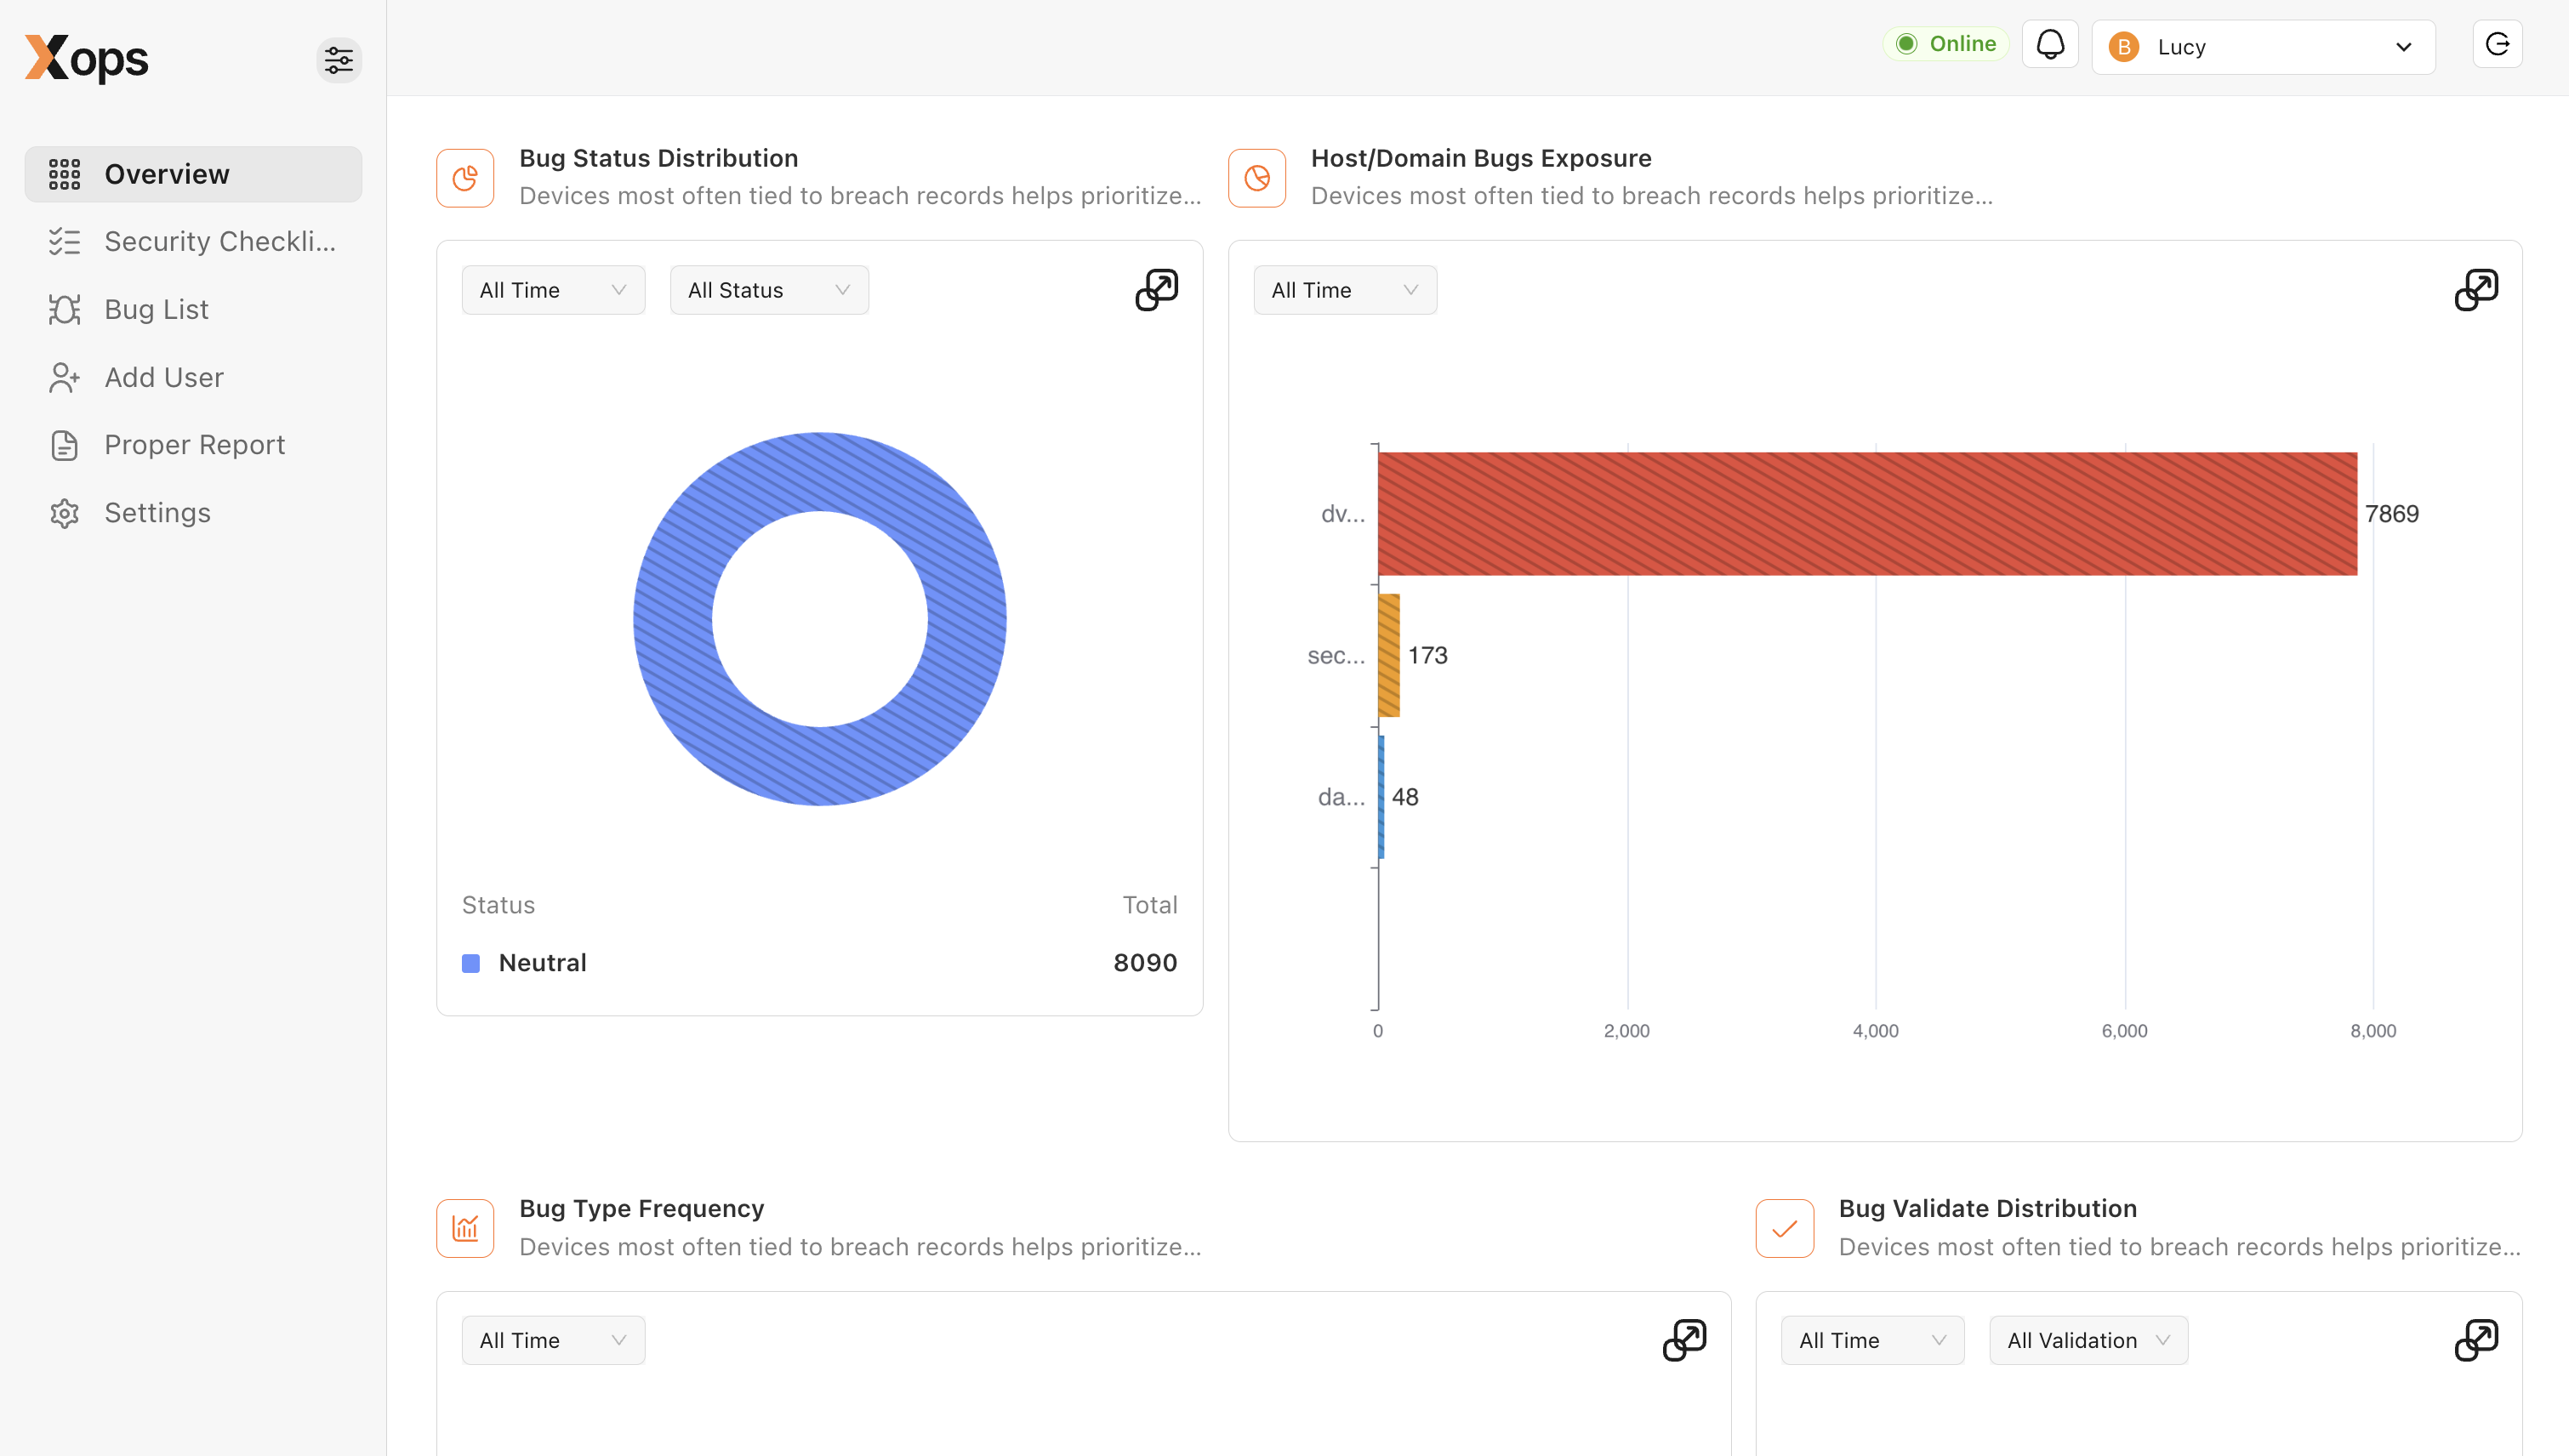Click the logout icon at top right
This screenshot has height=1456, width=2569.
coord(2497,45)
